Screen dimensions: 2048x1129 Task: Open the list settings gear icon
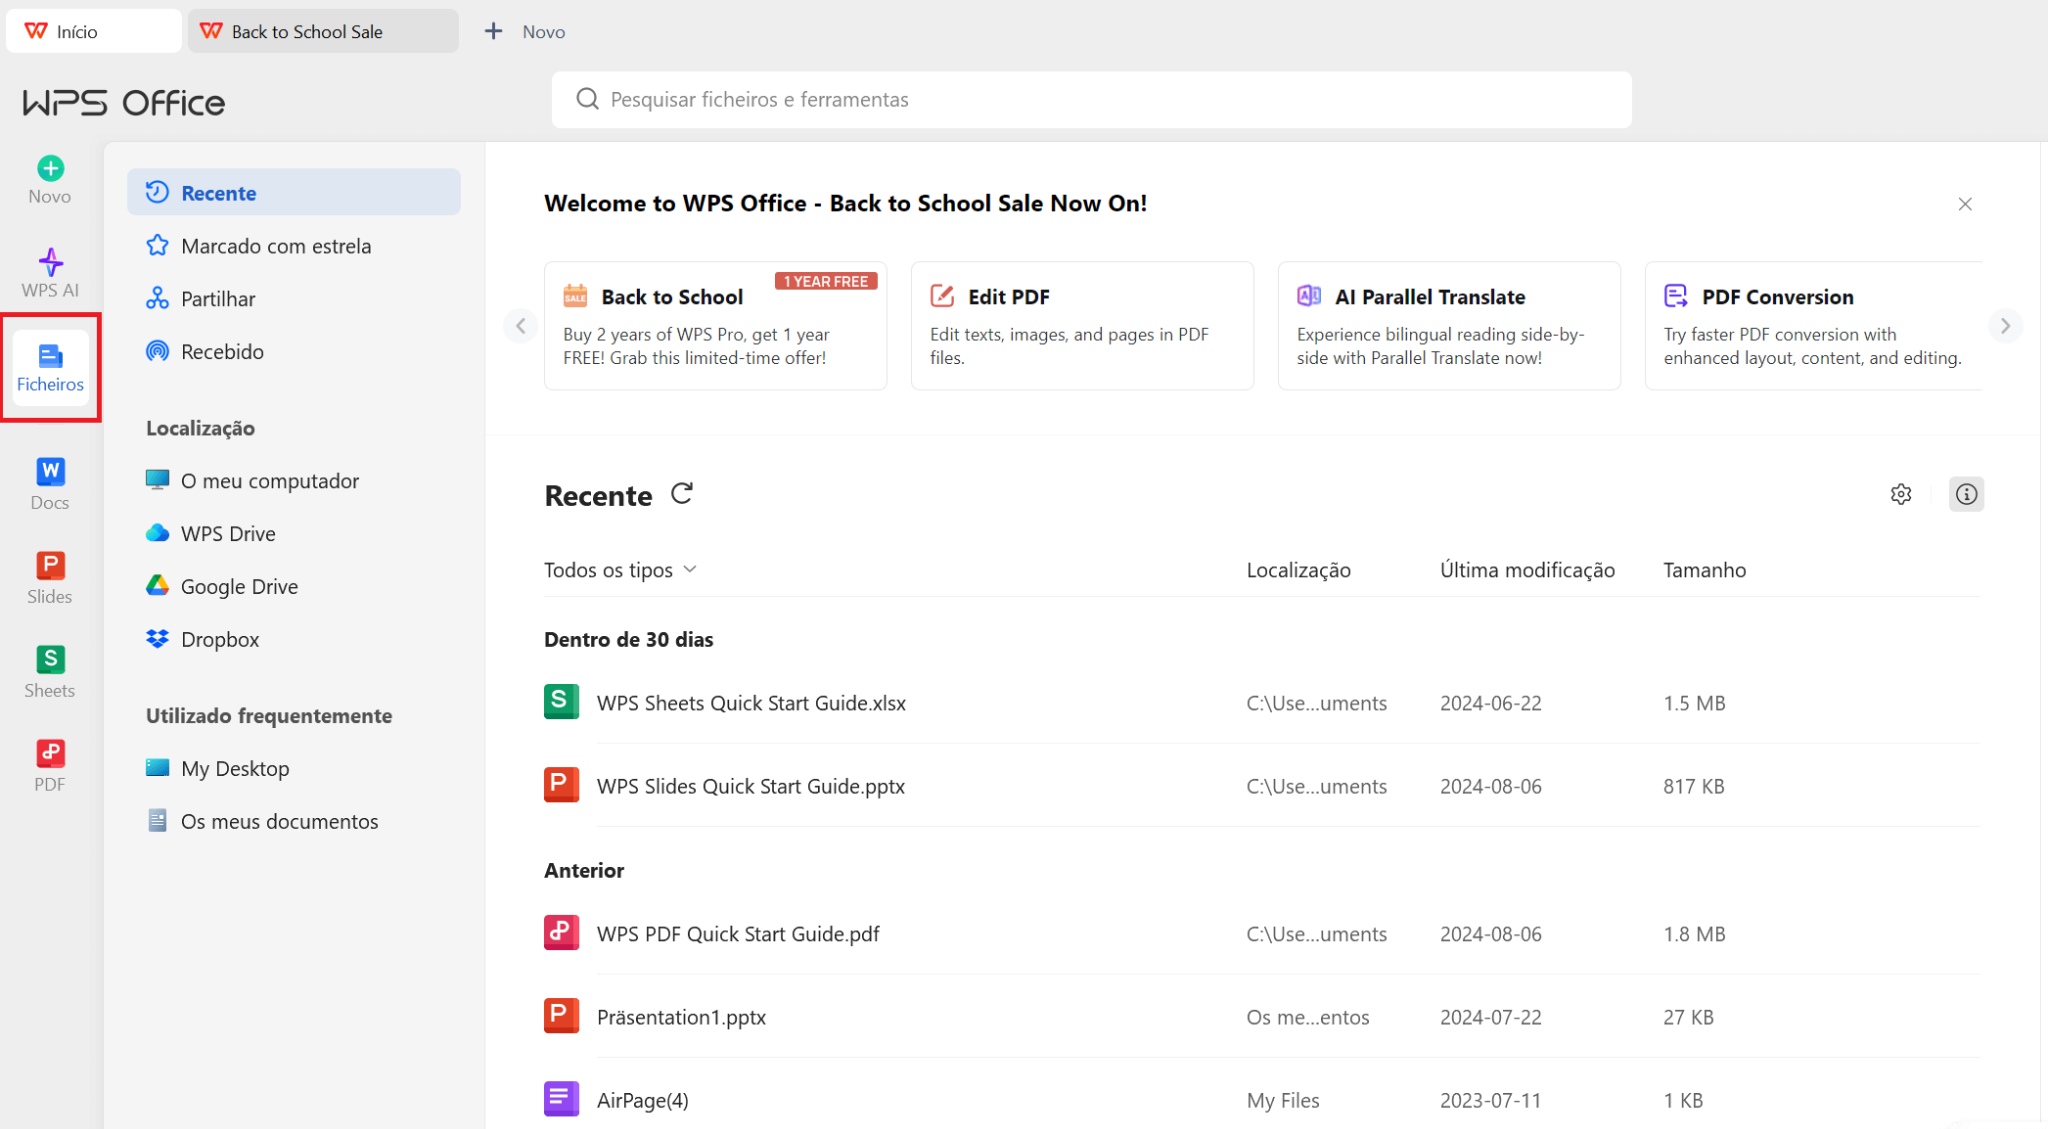(1901, 494)
